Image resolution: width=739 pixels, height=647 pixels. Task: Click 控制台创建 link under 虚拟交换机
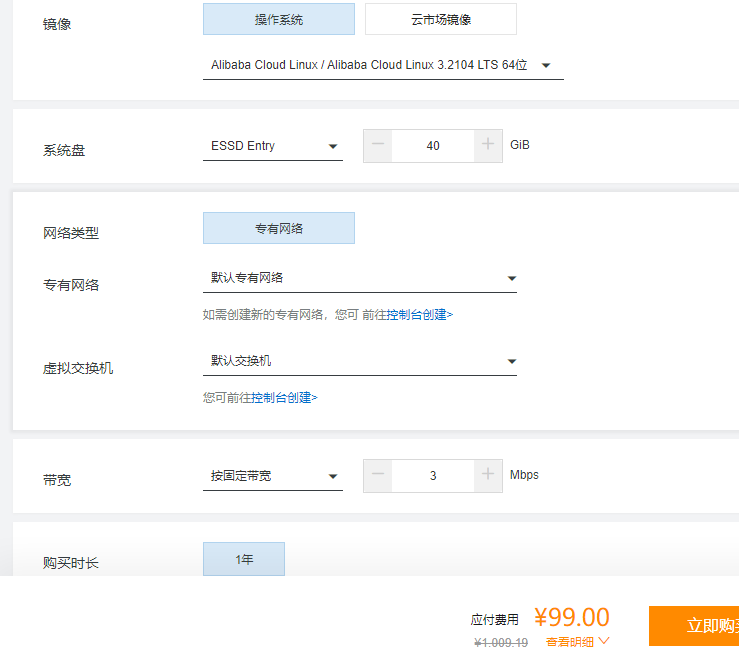[284, 397]
